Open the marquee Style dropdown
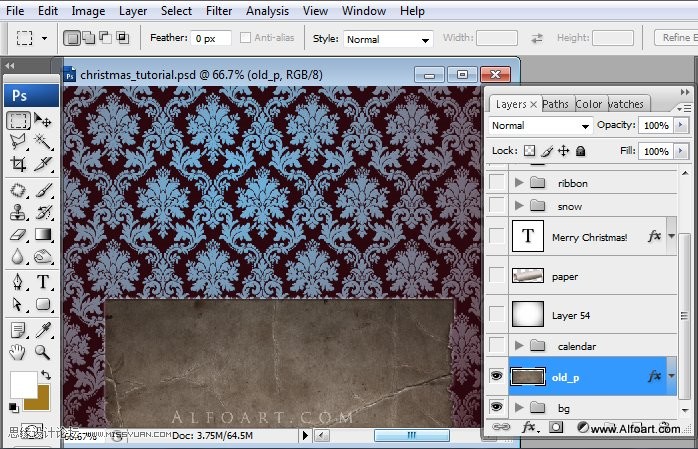698x449 pixels. pos(387,39)
